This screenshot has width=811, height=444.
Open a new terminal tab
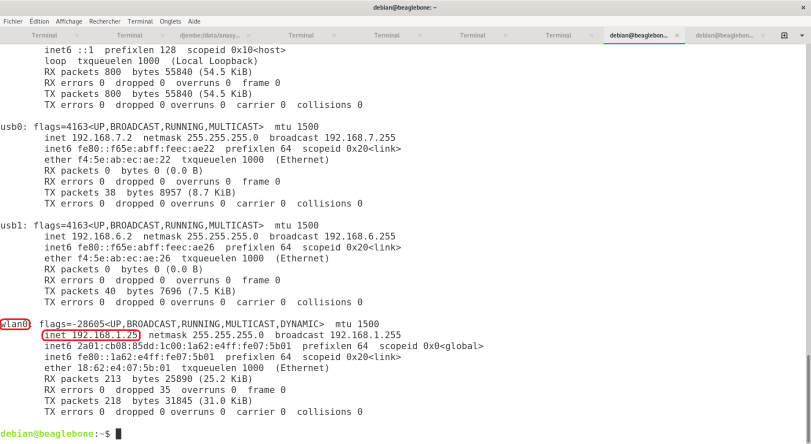(x=783, y=35)
